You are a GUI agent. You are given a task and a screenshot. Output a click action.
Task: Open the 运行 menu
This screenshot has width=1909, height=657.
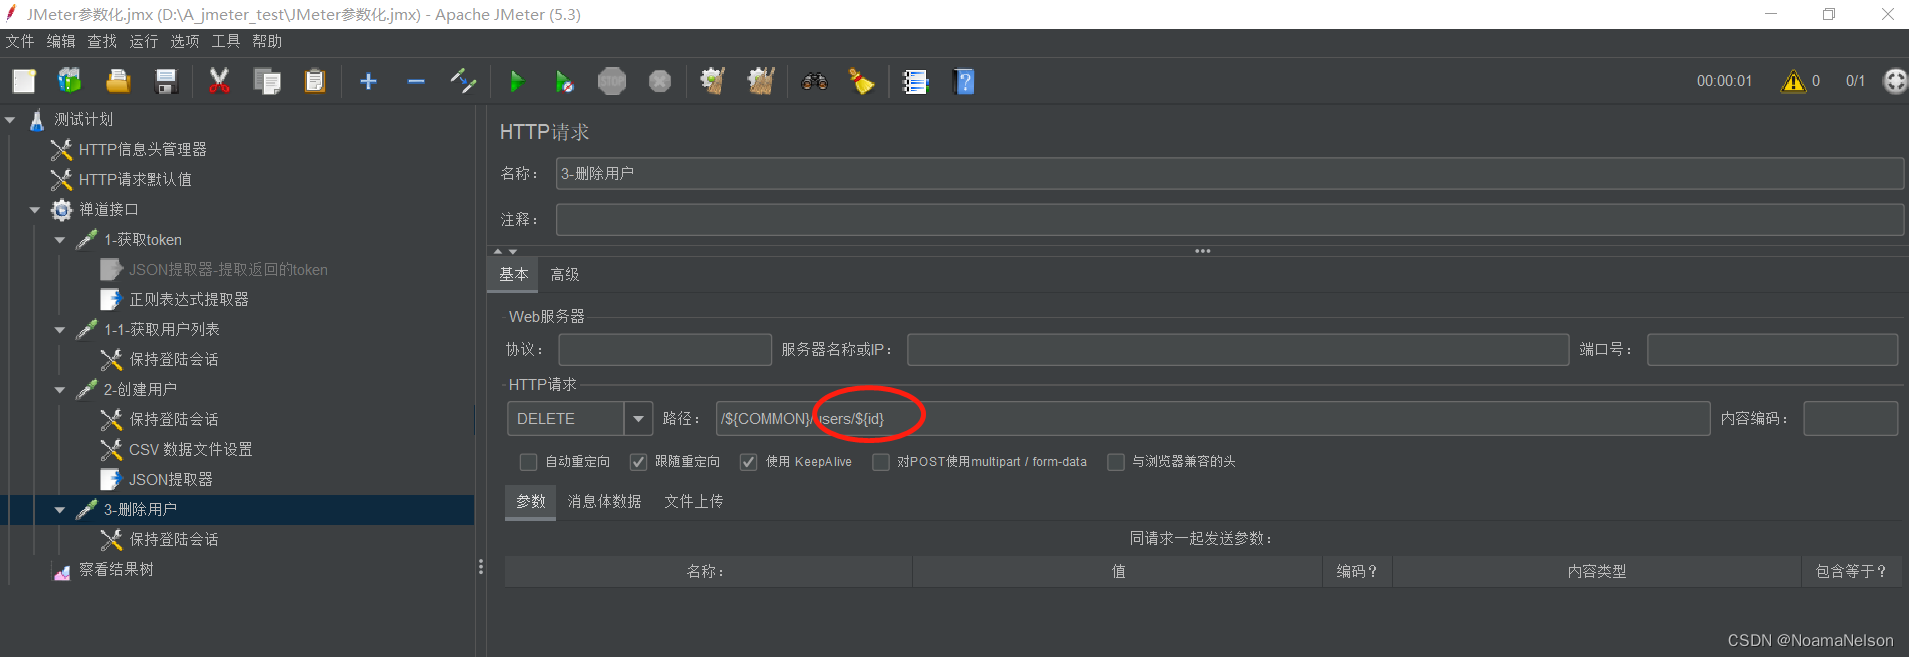[144, 41]
